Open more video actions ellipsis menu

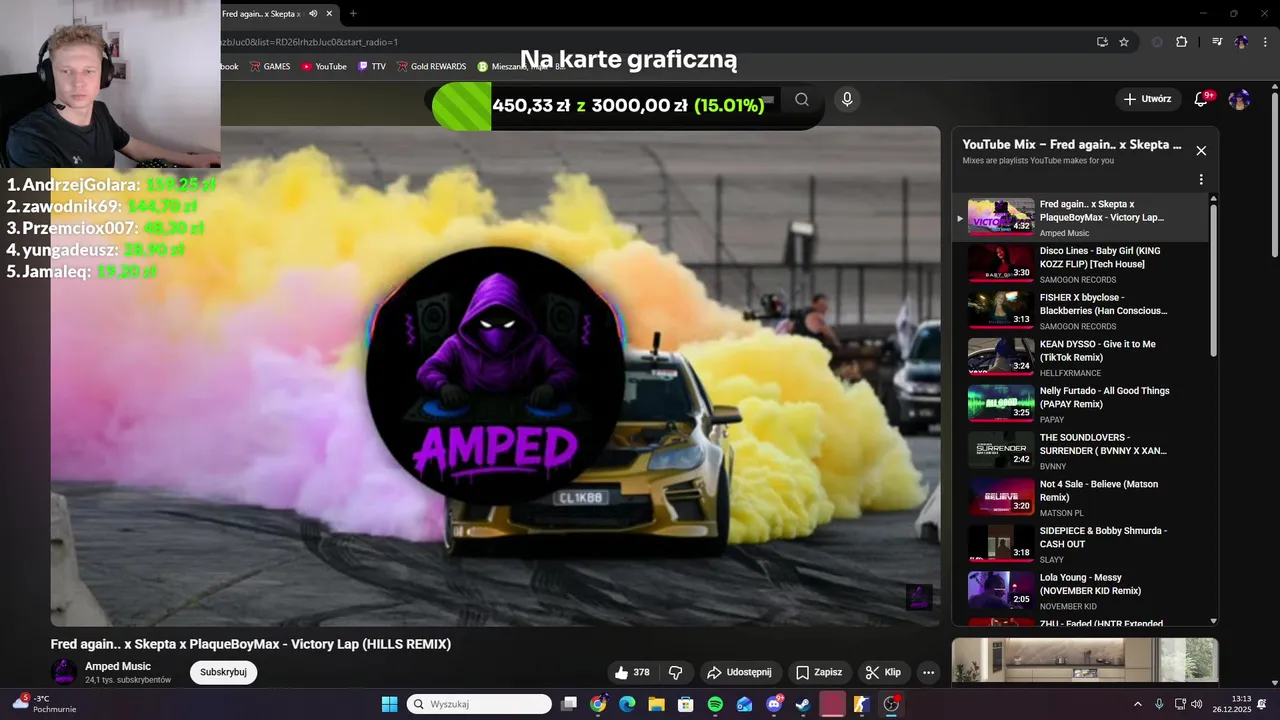tap(928, 672)
